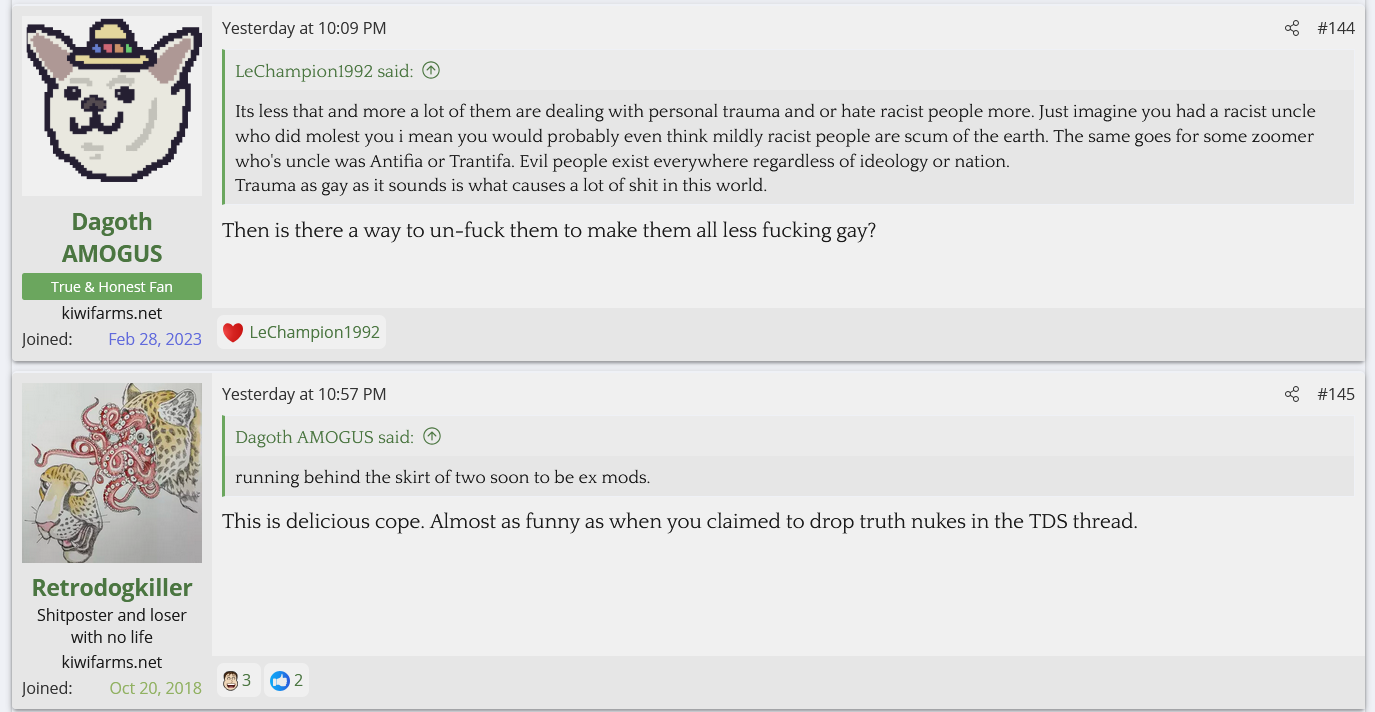Click the "Yesterday at 10:57 PM" timestamp
The width and height of the screenshot is (1375, 712).
tap(304, 394)
